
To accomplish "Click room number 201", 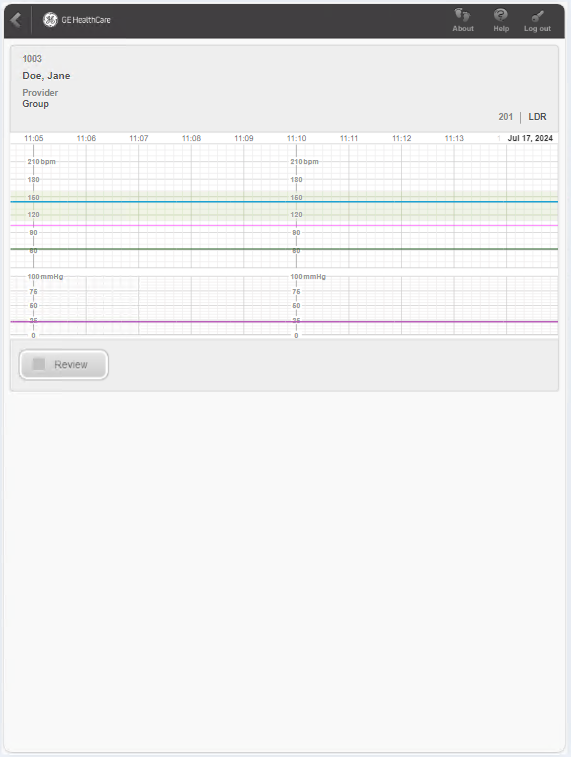I will (505, 117).
